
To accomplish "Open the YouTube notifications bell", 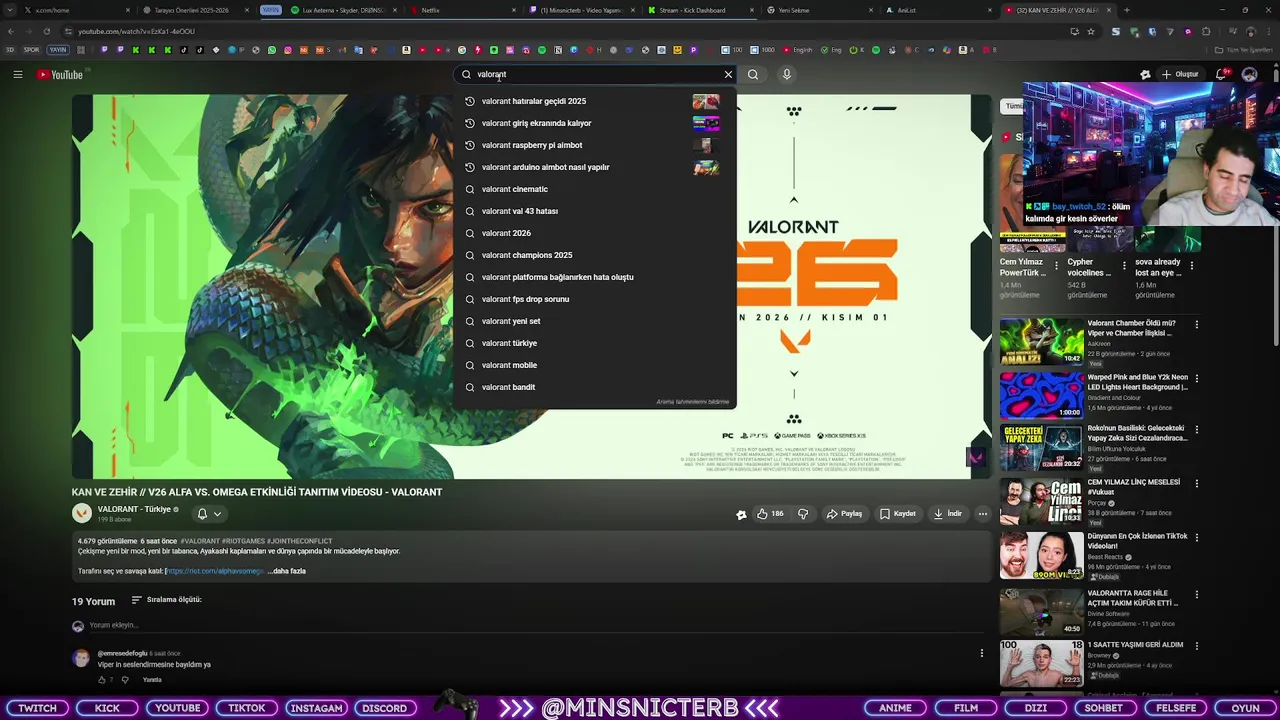I will pyautogui.click(x=1222, y=74).
